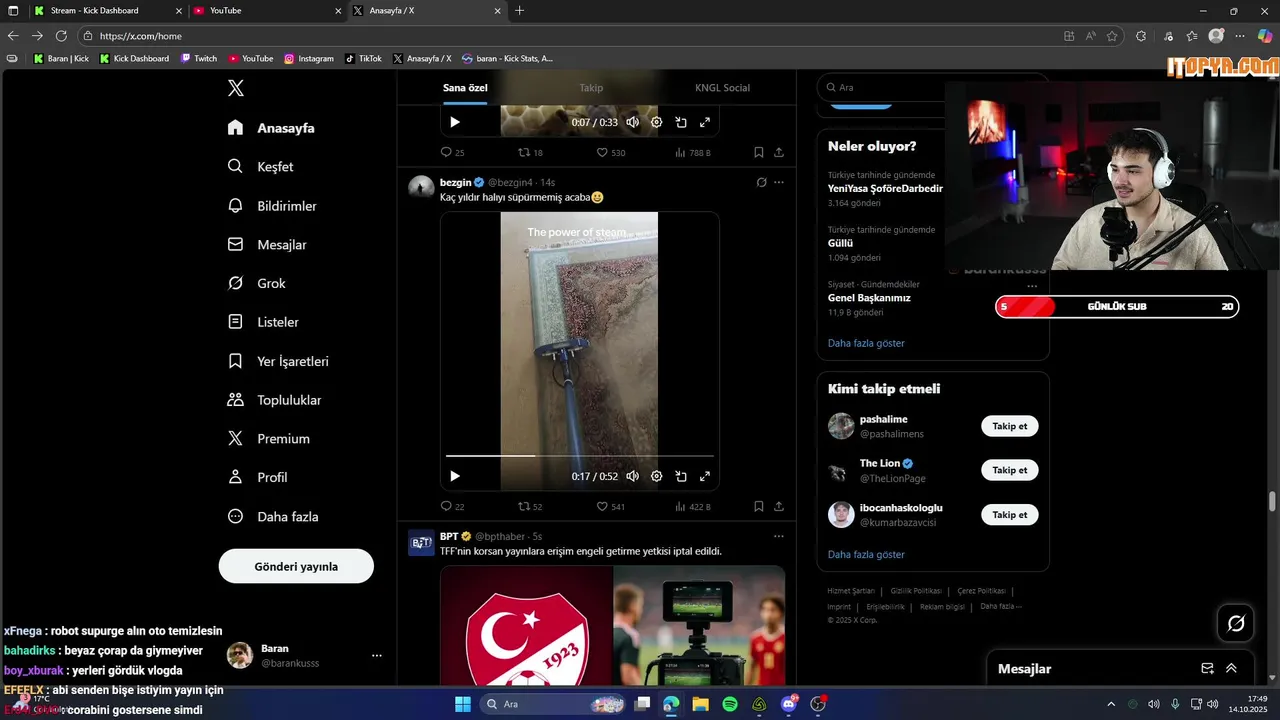Open Spotify from the taskbar
Image resolution: width=1280 pixels, height=720 pixels.
click(x=730, y=704)
